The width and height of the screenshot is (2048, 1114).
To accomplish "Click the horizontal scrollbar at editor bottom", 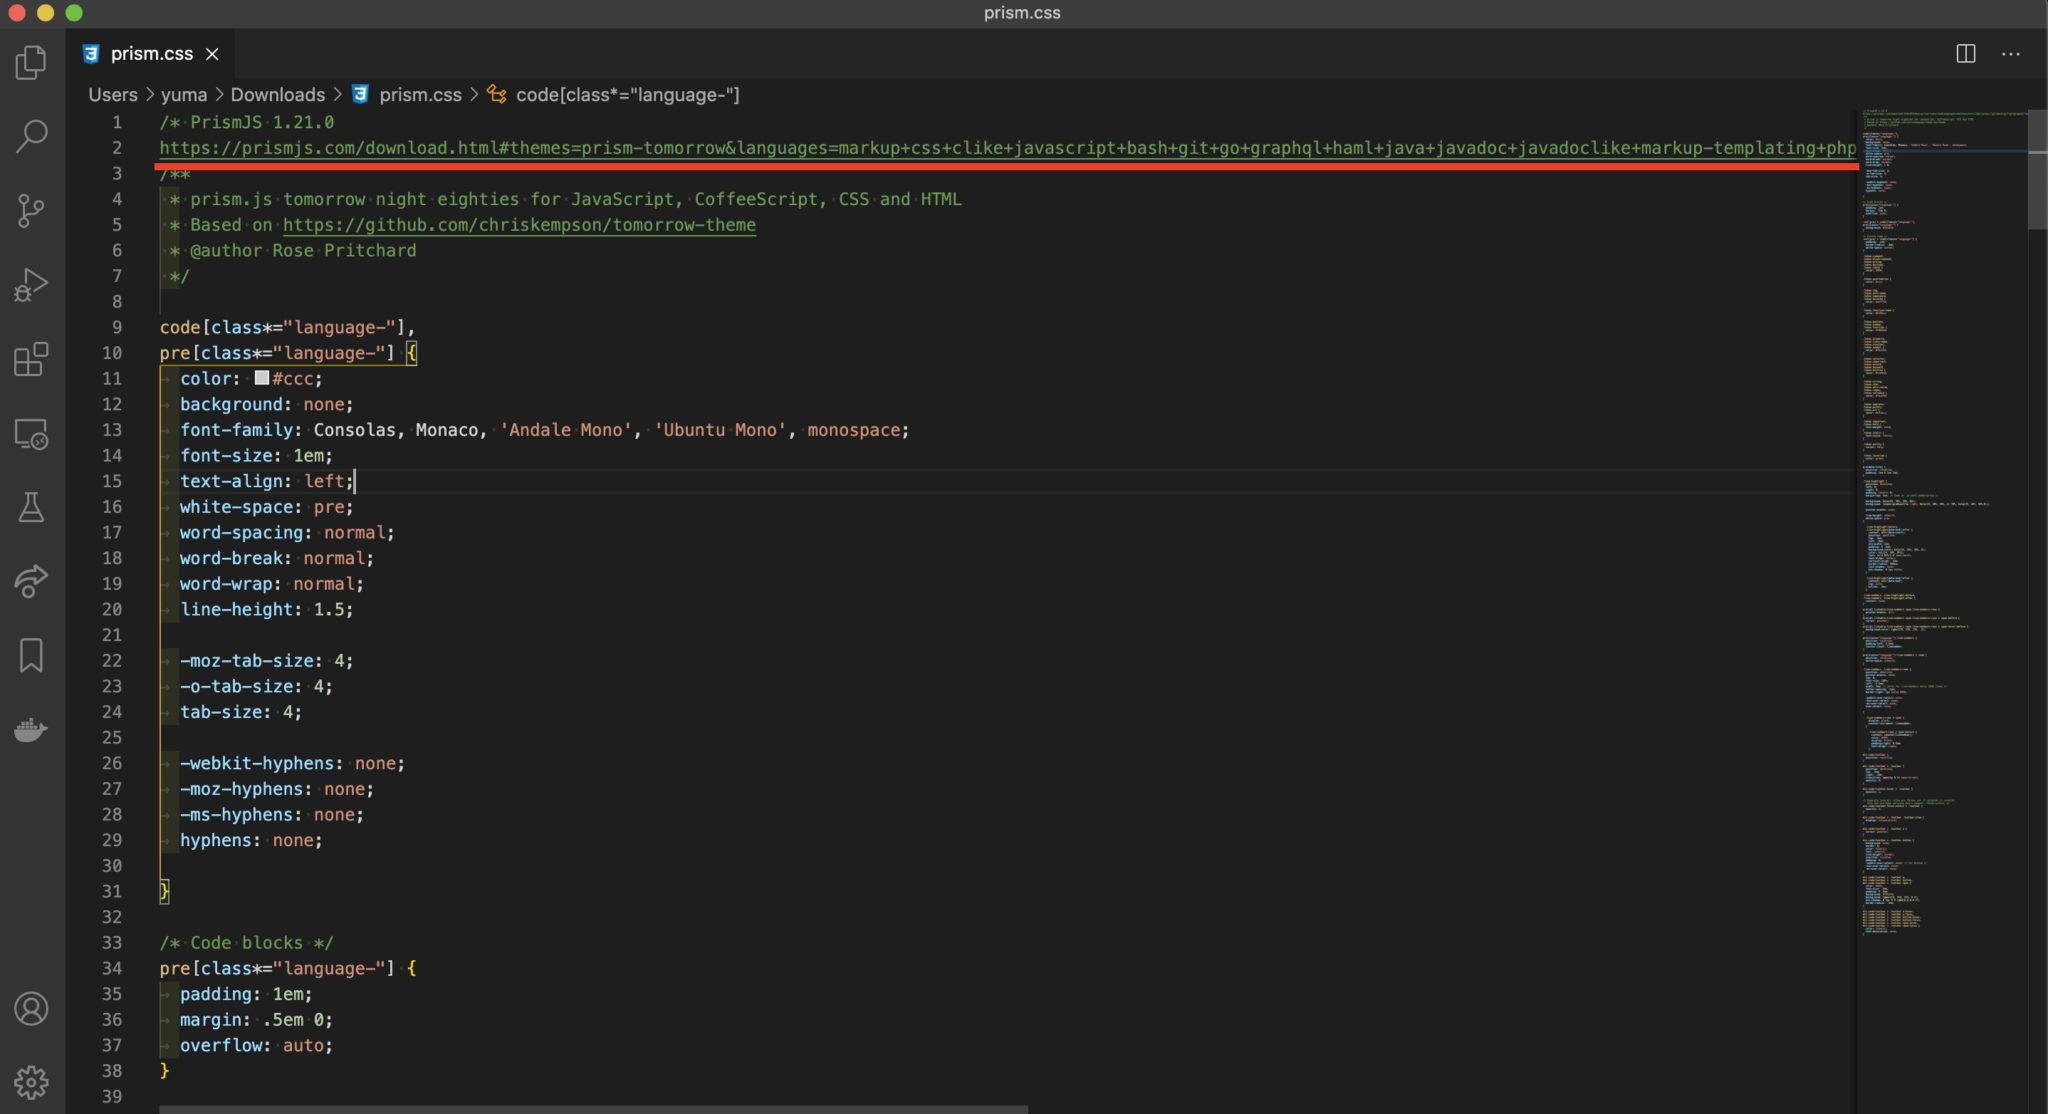I will click(594, 1108).
